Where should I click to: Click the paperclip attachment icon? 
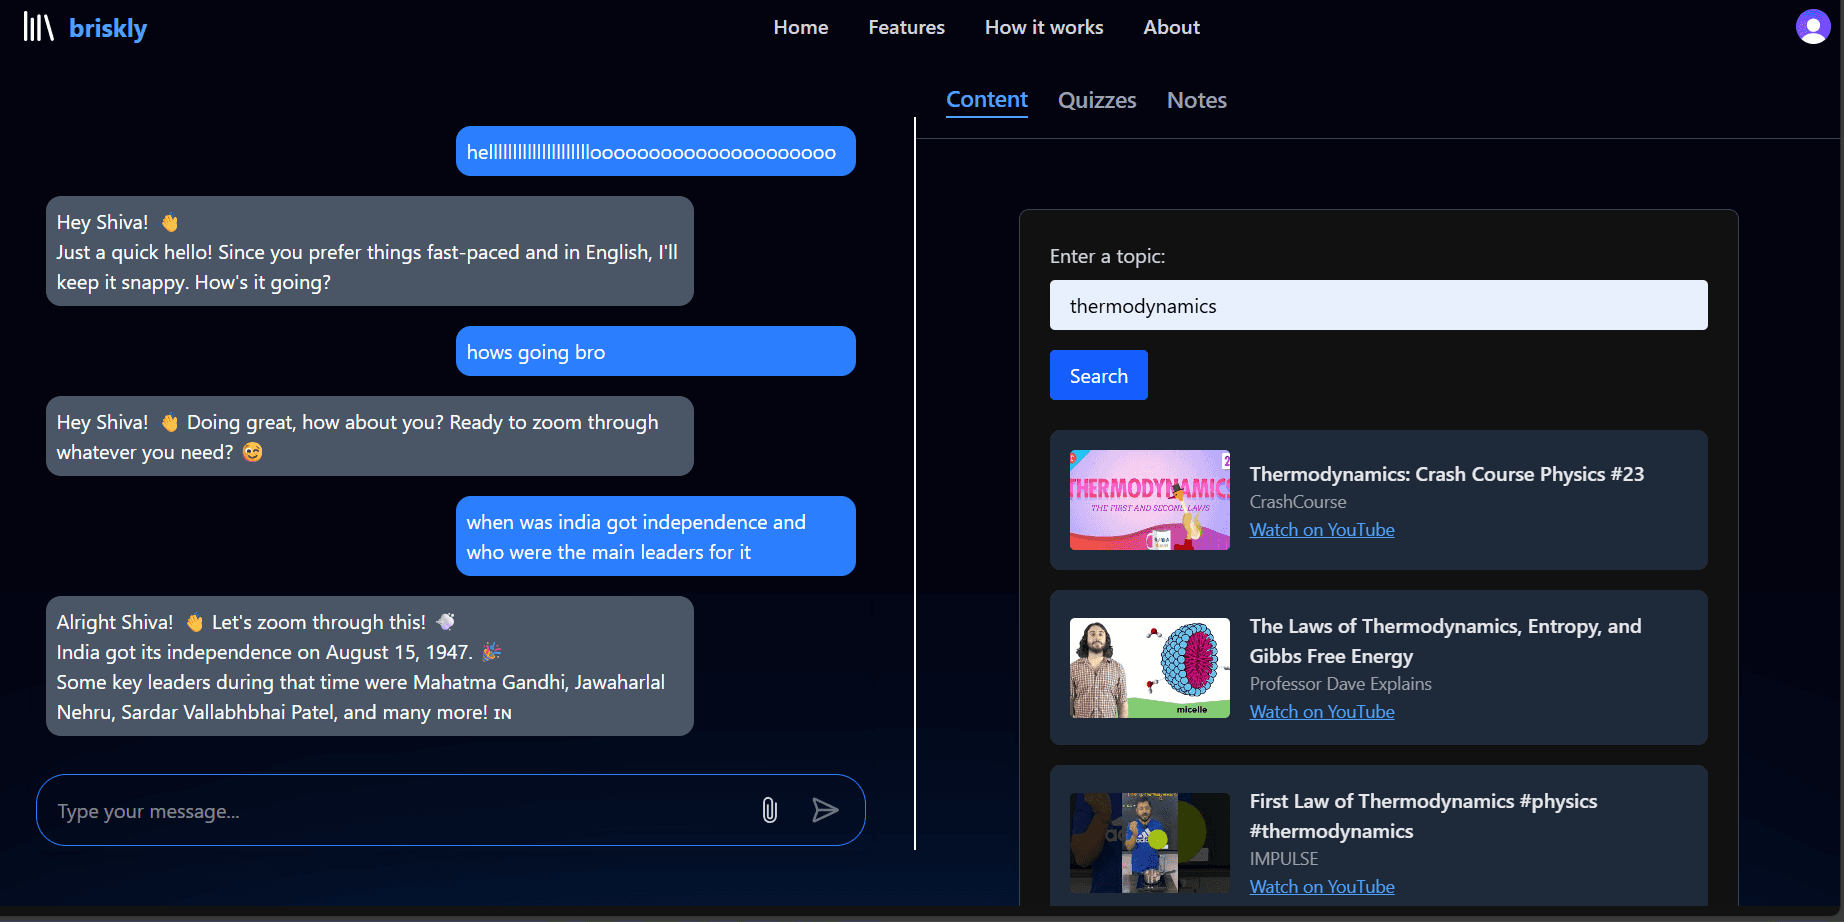(x=769, y=810)
